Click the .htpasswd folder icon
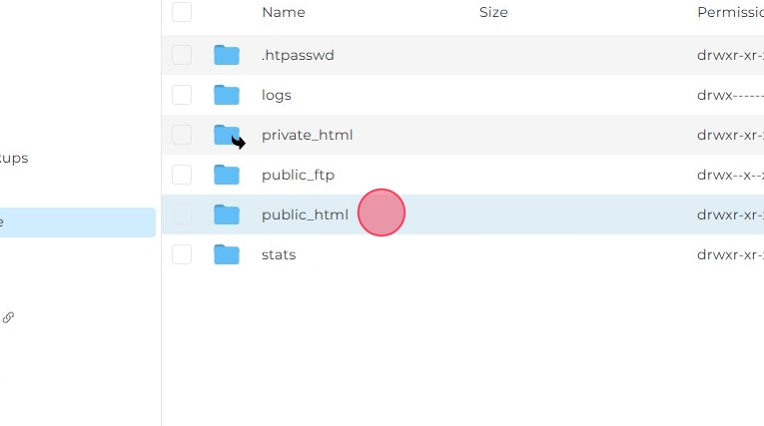This screenshot has height=426, width=764. (x=227, y=55)
